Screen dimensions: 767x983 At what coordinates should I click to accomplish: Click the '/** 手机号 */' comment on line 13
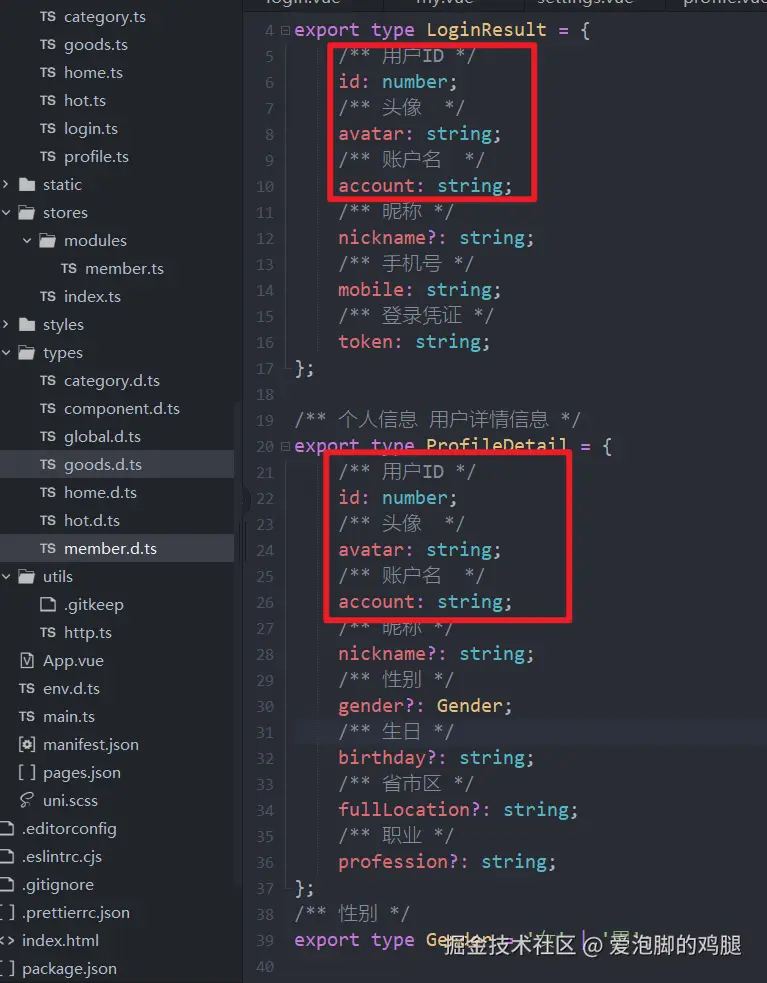pos(406,264)
